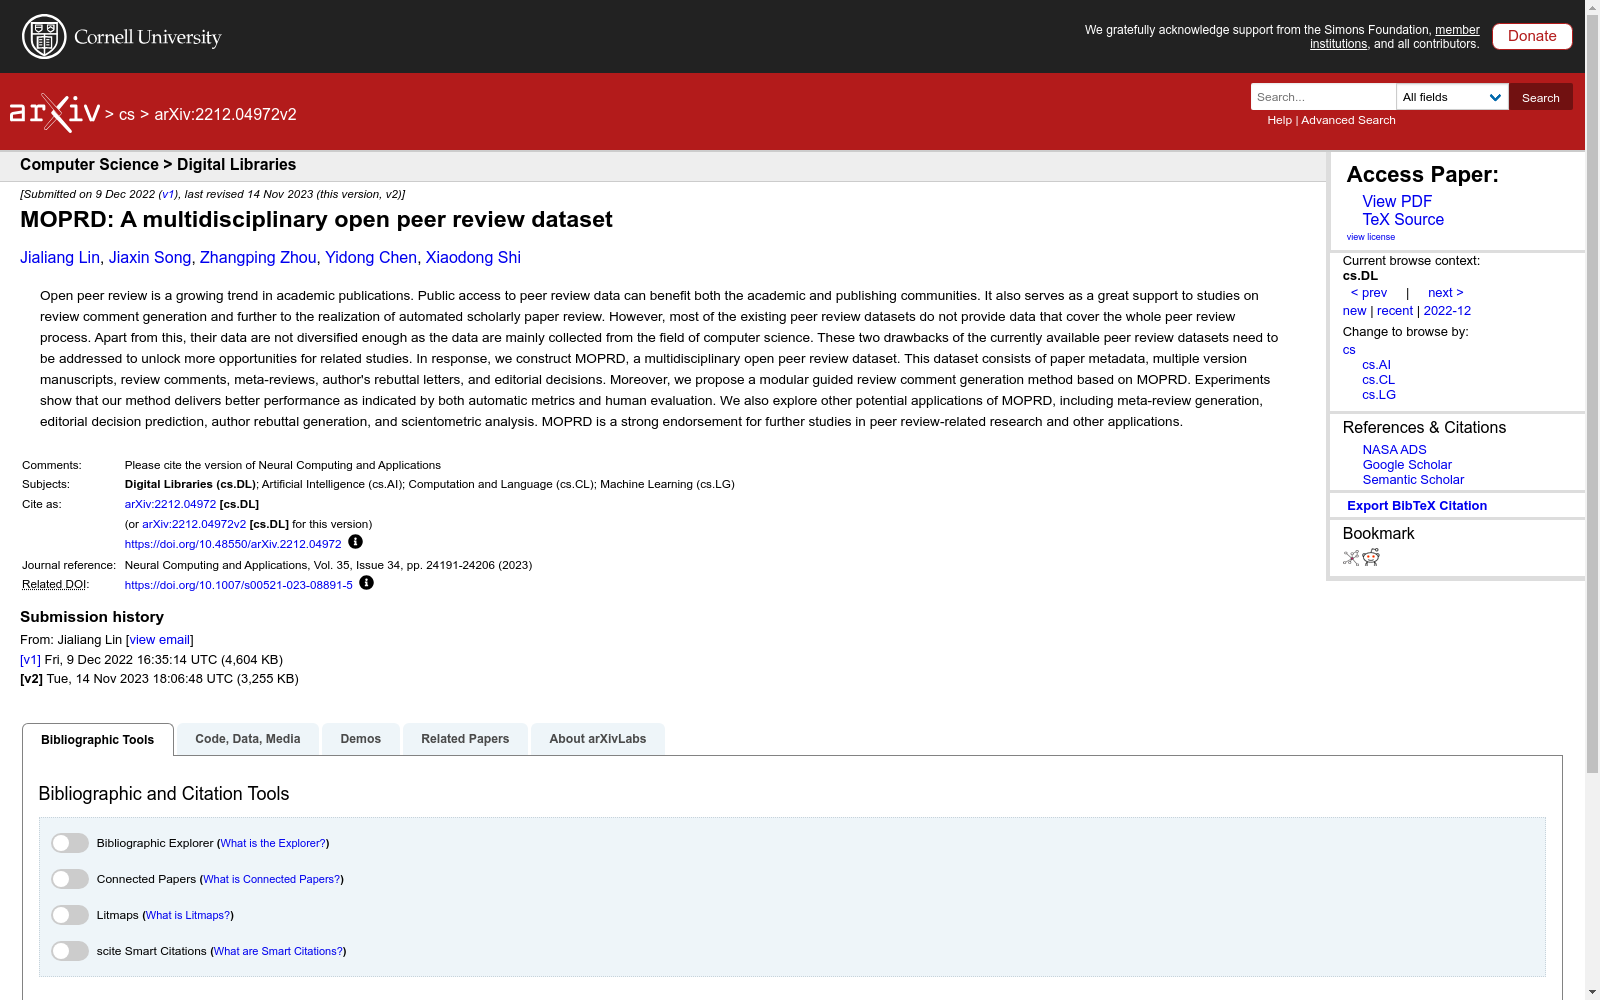
Task: Click the Cornell University logo
Action: (122, 37)
